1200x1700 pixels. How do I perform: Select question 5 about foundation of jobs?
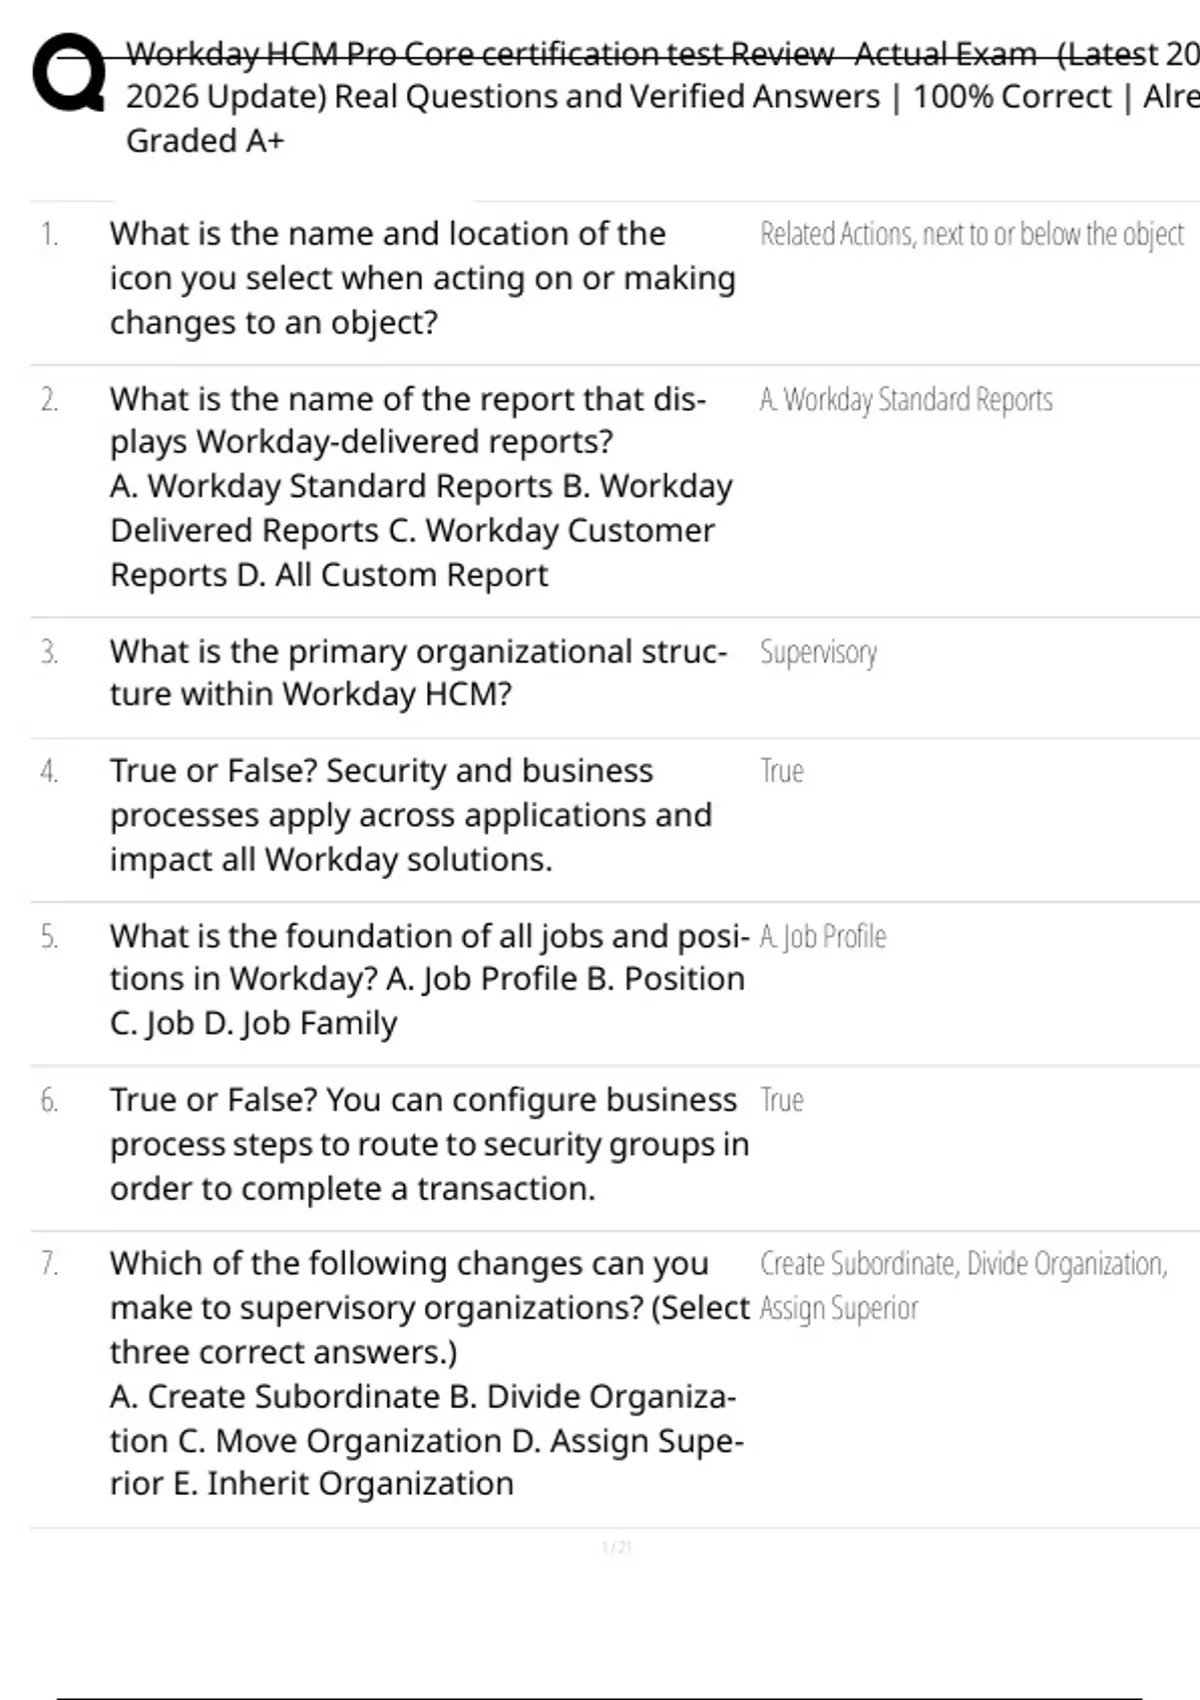tap(428, 979)
